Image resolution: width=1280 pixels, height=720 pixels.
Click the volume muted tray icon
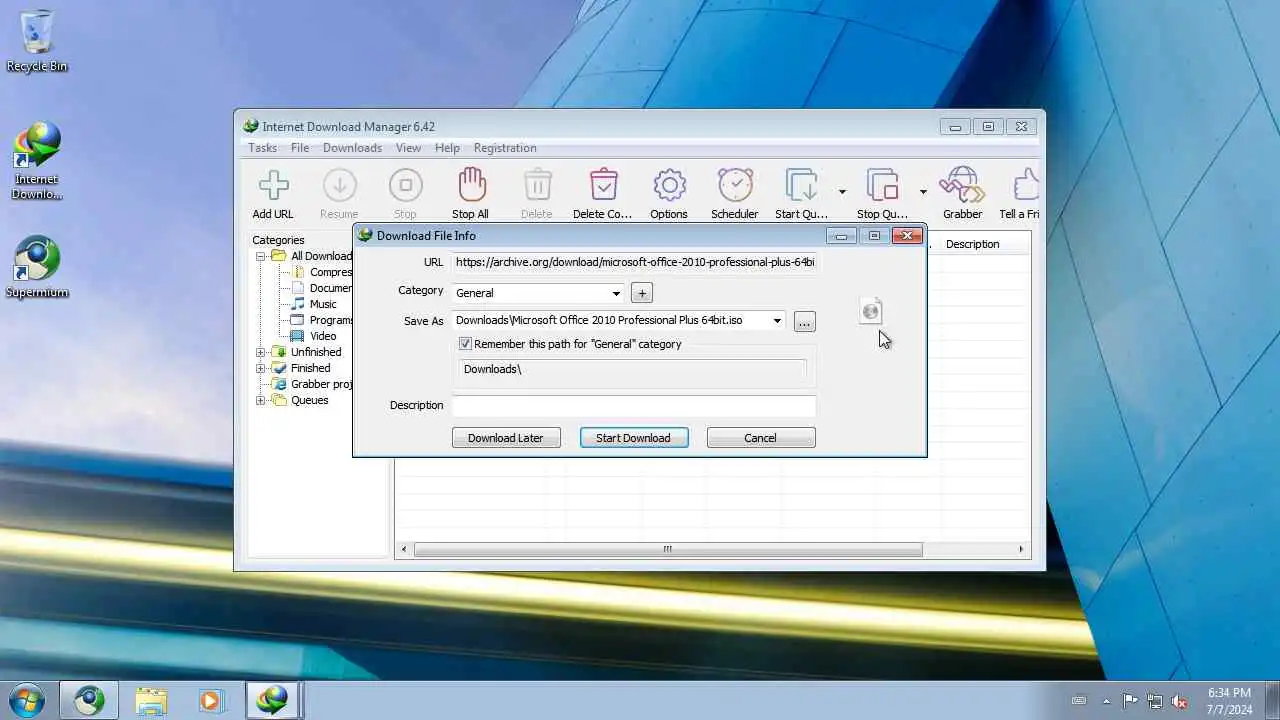[1179, 701]
